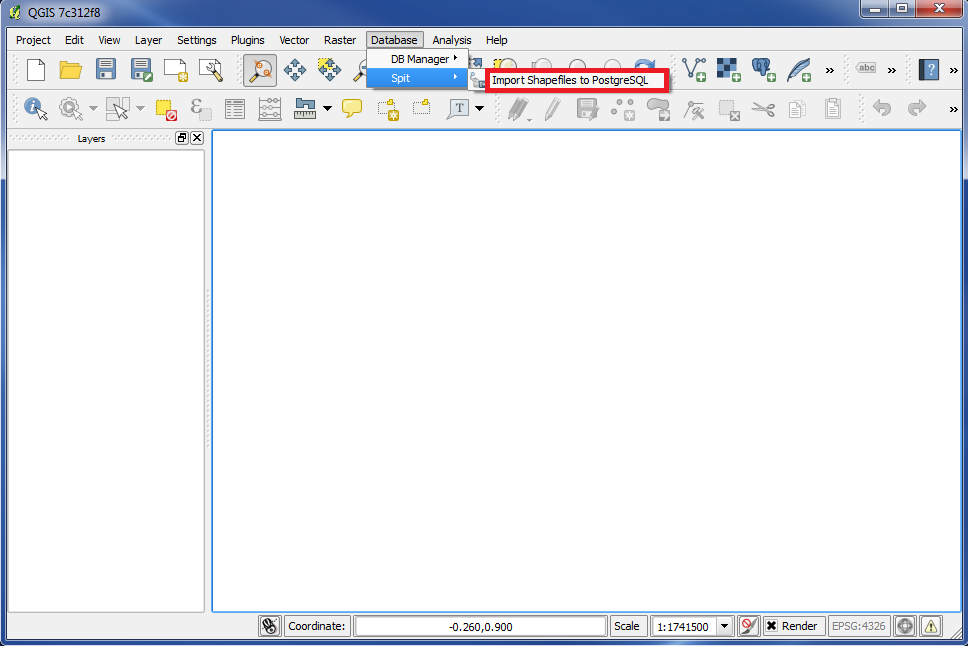The image size is (968, 646).
Task: Click Pan Map to Selection icon
Action: (x=329, y=70)
